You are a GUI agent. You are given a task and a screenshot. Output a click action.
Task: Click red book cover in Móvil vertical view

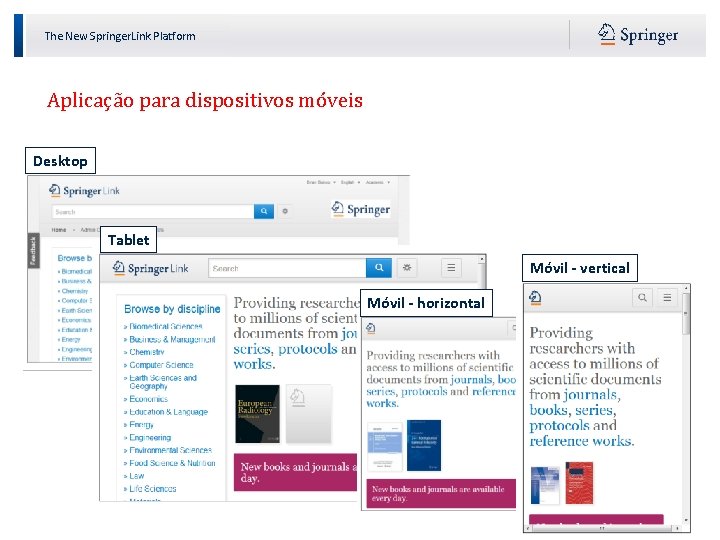[x=579, y=483]
